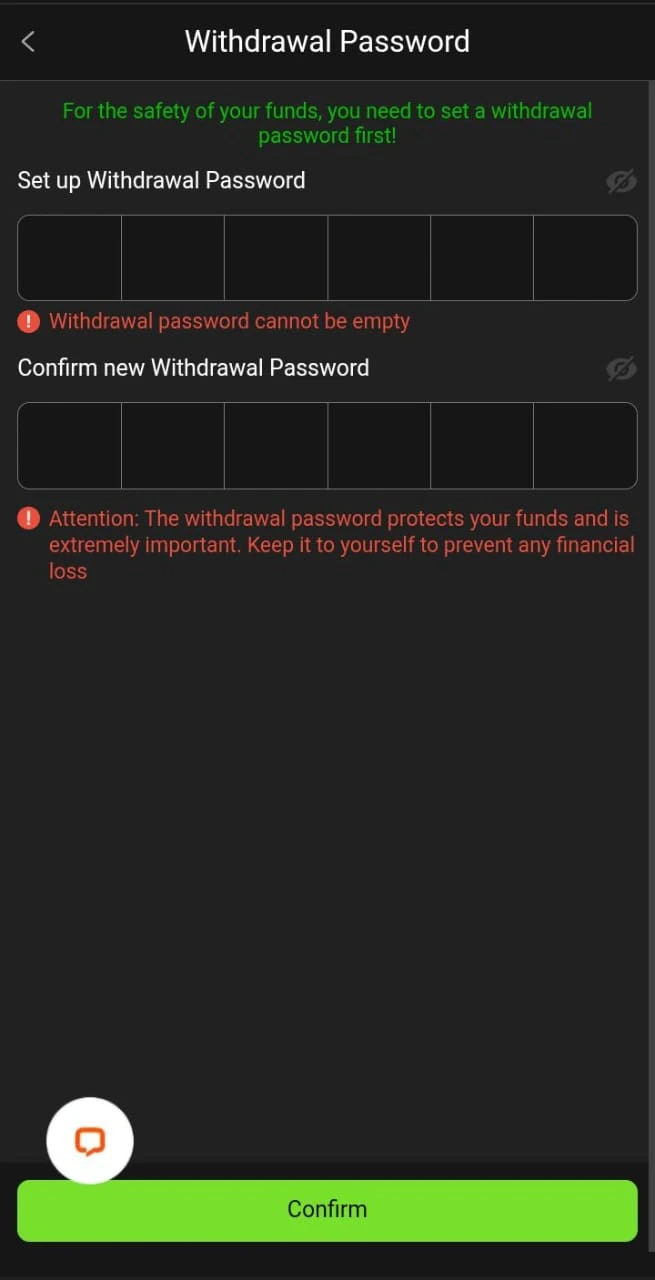Select last digit box of Confirm password

click(x=586, y=445)
